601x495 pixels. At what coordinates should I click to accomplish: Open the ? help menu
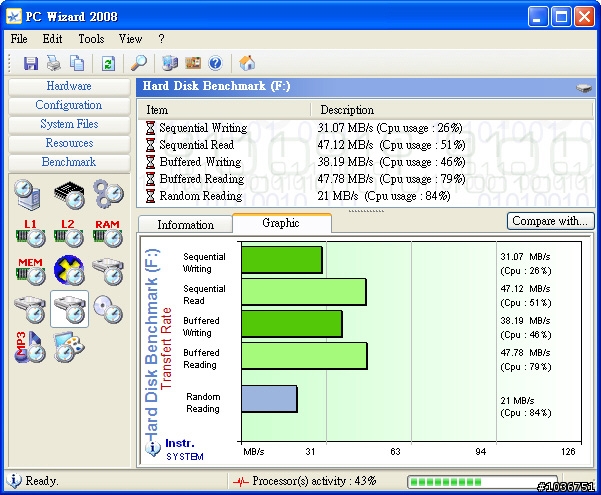tap(161, 39)
